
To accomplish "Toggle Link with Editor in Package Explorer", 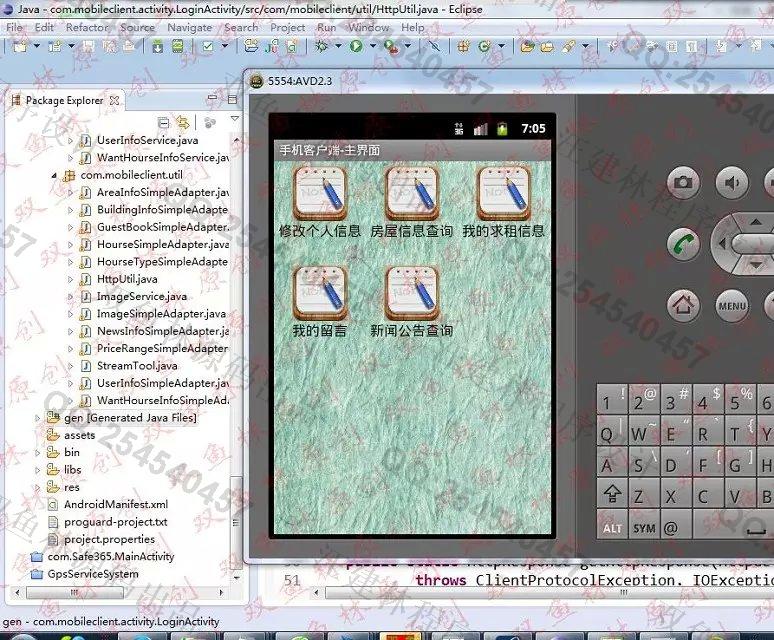I will [183, 122].
